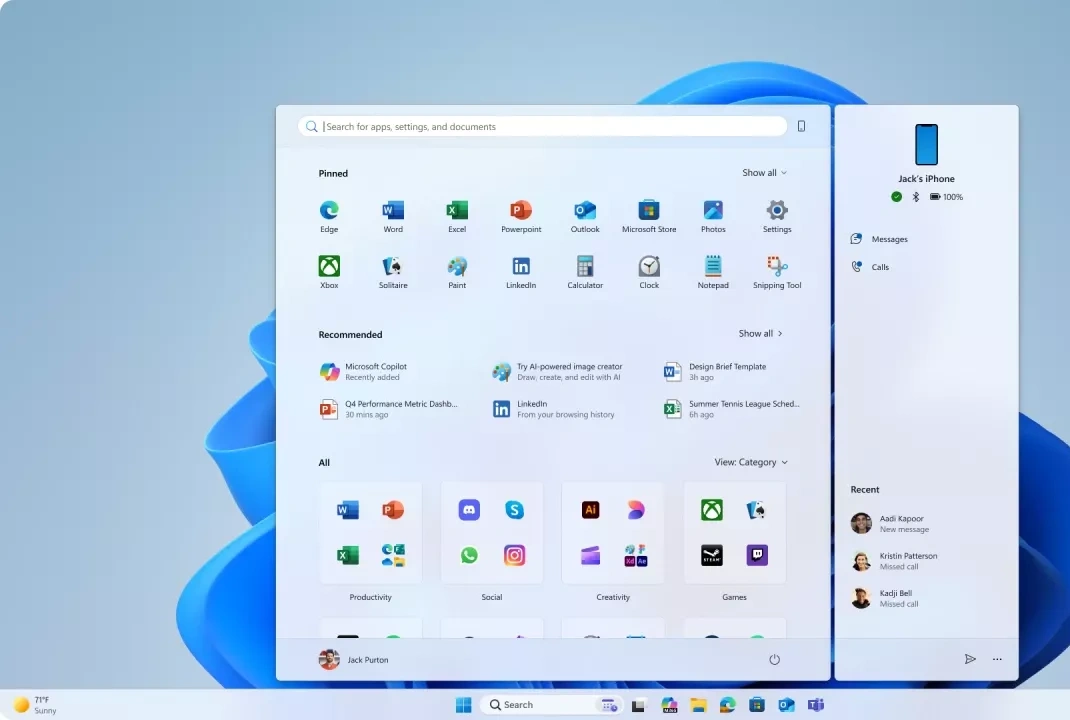The image size is (1070, 720).
Task: Open Design Brief Template document
Action: [727, 372]
